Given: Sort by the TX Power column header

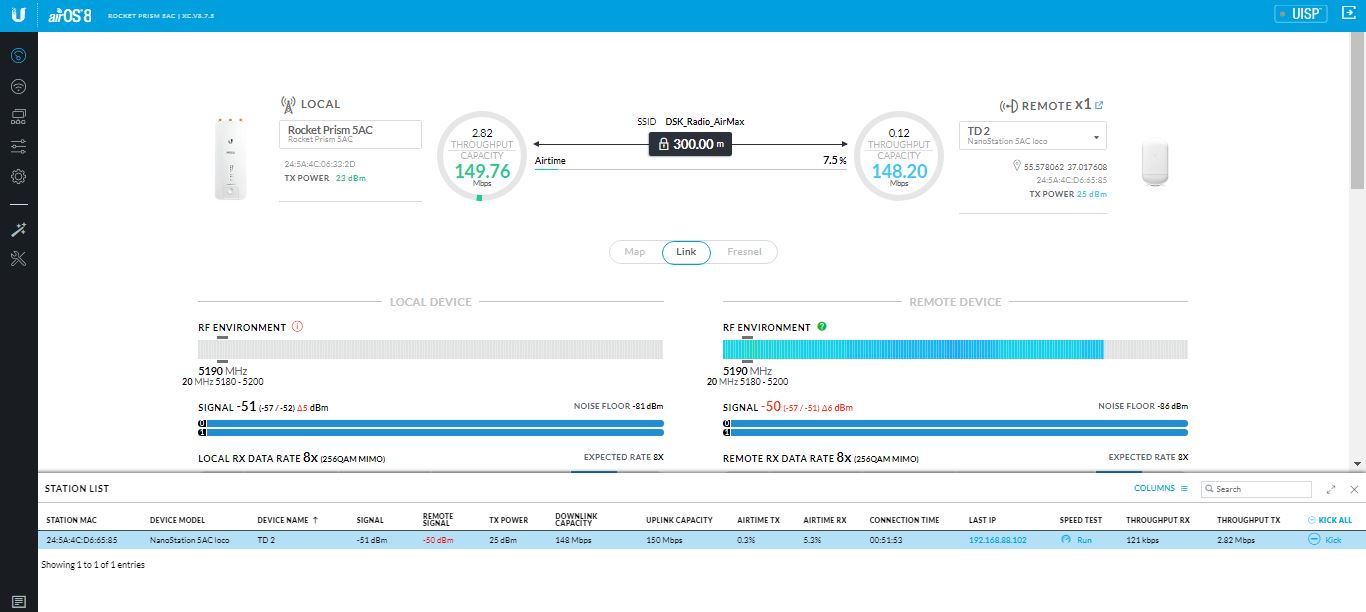Looking at the screenshot, I should [508, 520].
